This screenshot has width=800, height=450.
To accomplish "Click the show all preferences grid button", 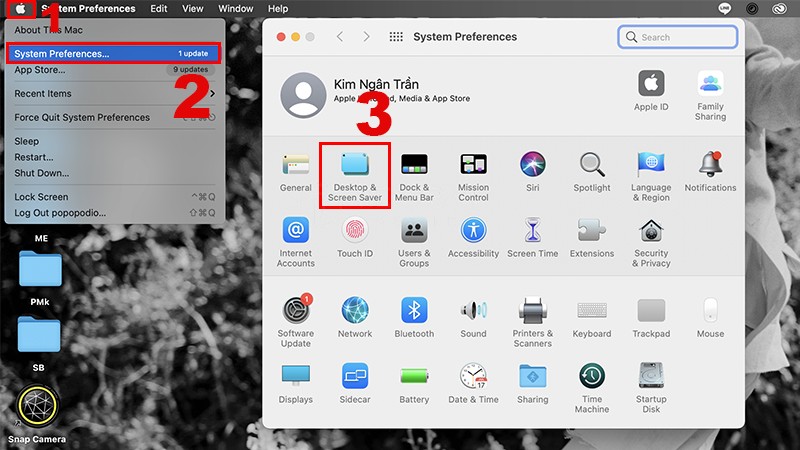I will [396, 37].
